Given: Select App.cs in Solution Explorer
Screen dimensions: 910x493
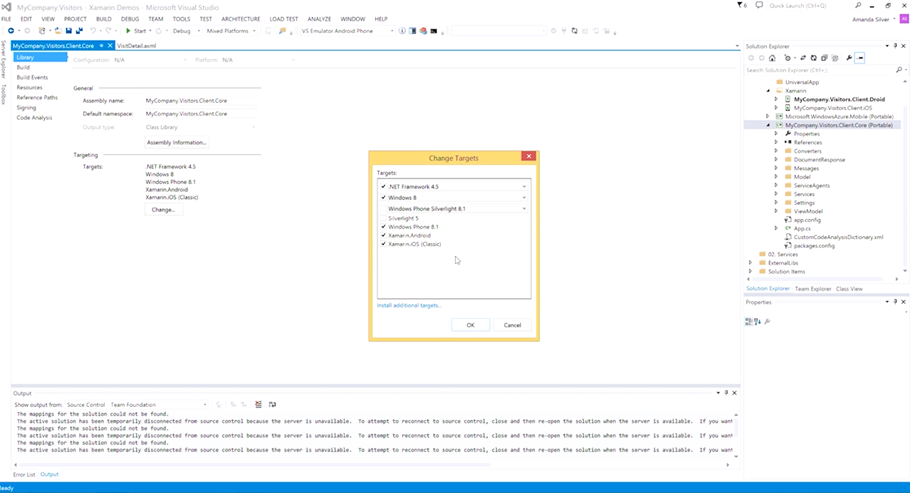Looking at the screenshot, I should point(802,229).
